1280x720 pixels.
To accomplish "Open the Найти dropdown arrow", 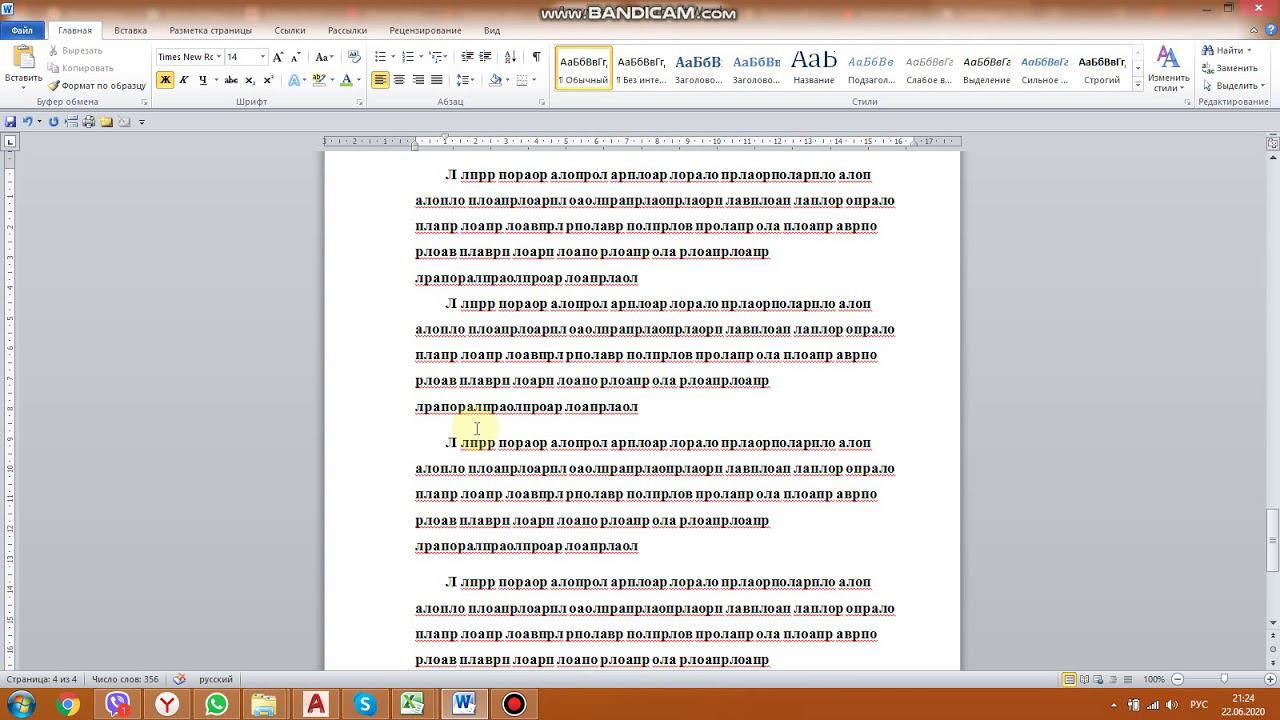I will (1249, 50).
